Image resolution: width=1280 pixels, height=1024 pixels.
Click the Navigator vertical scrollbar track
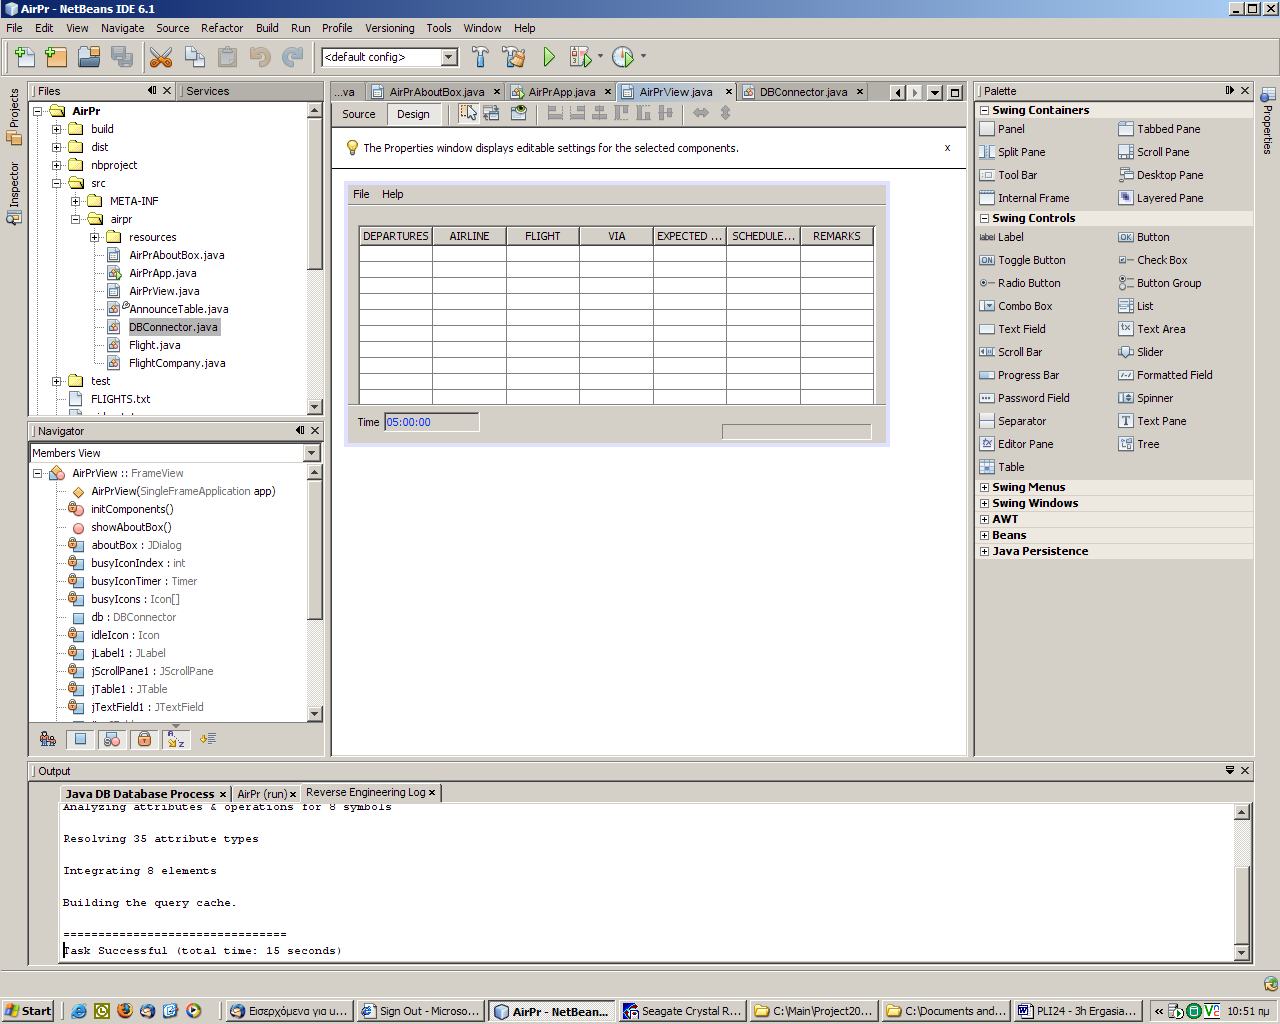(x=315, y=592)
